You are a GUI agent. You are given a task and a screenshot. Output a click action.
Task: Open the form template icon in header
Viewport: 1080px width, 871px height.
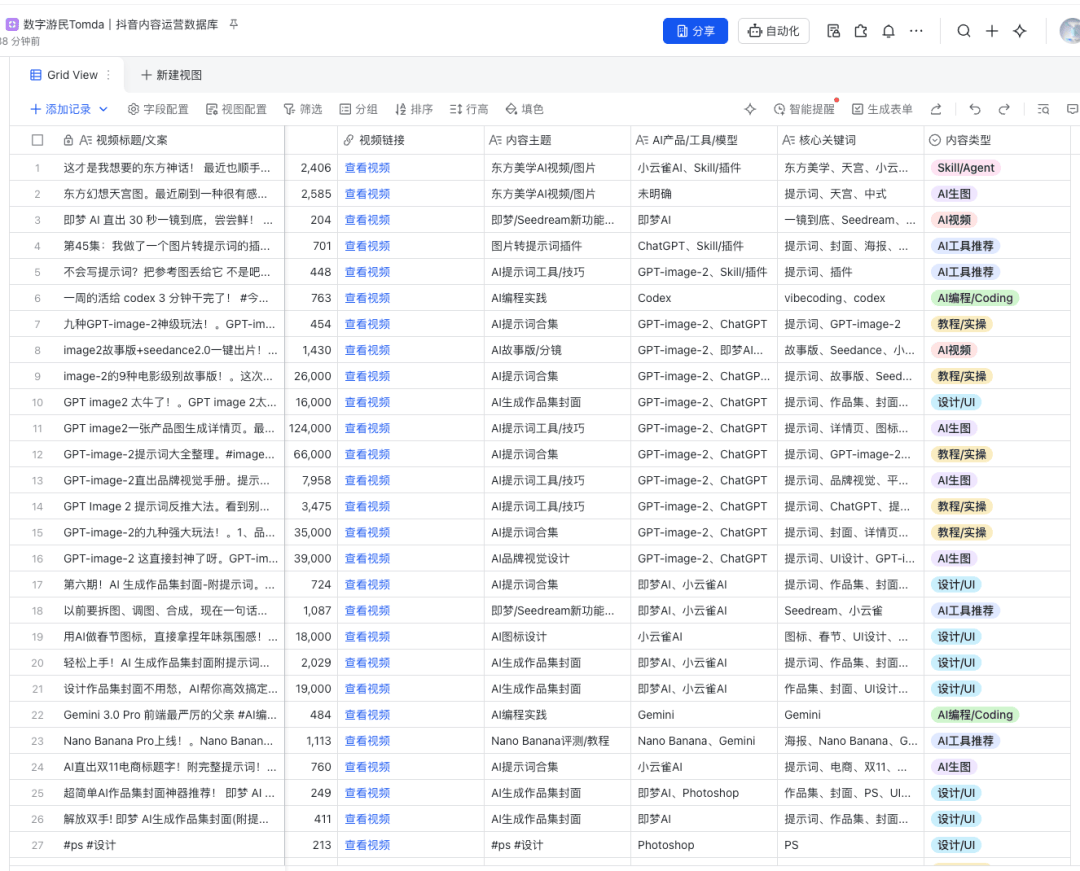[x=833, y=31]
